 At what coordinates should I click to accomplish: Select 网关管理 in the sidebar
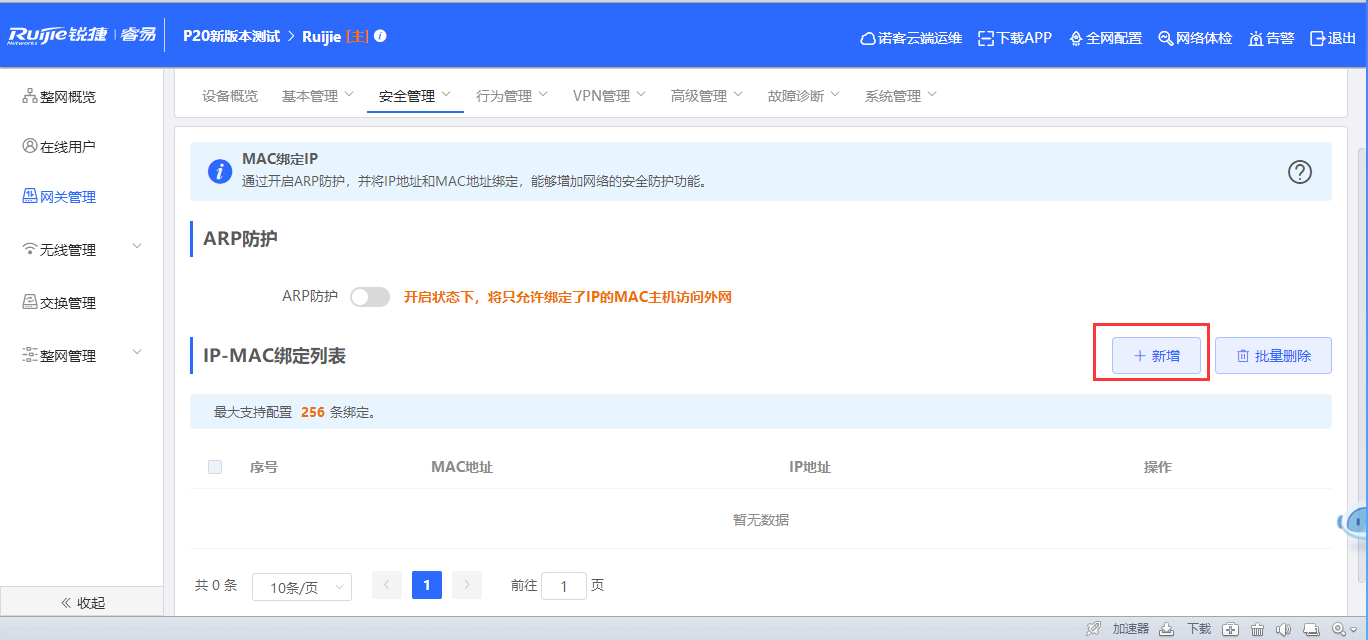59,197
